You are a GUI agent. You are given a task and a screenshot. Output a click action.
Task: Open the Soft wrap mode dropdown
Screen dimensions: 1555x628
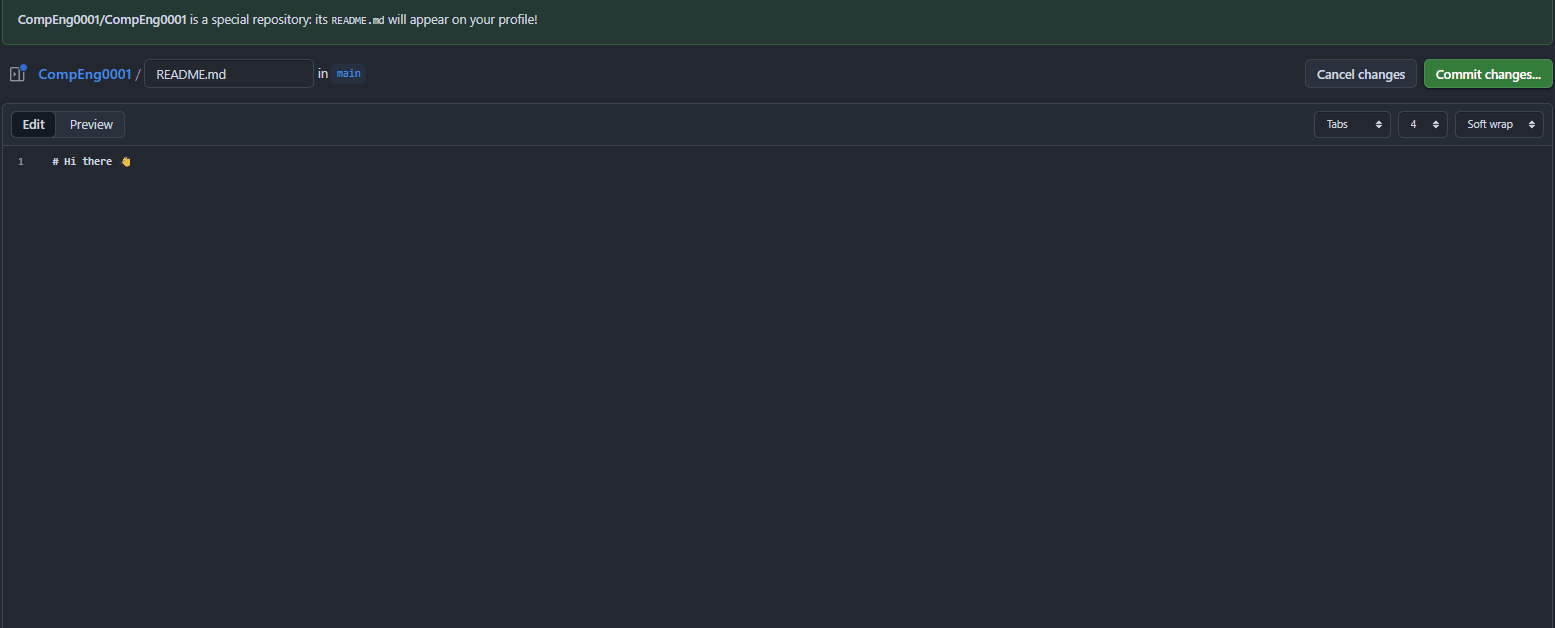point(1498,125)
